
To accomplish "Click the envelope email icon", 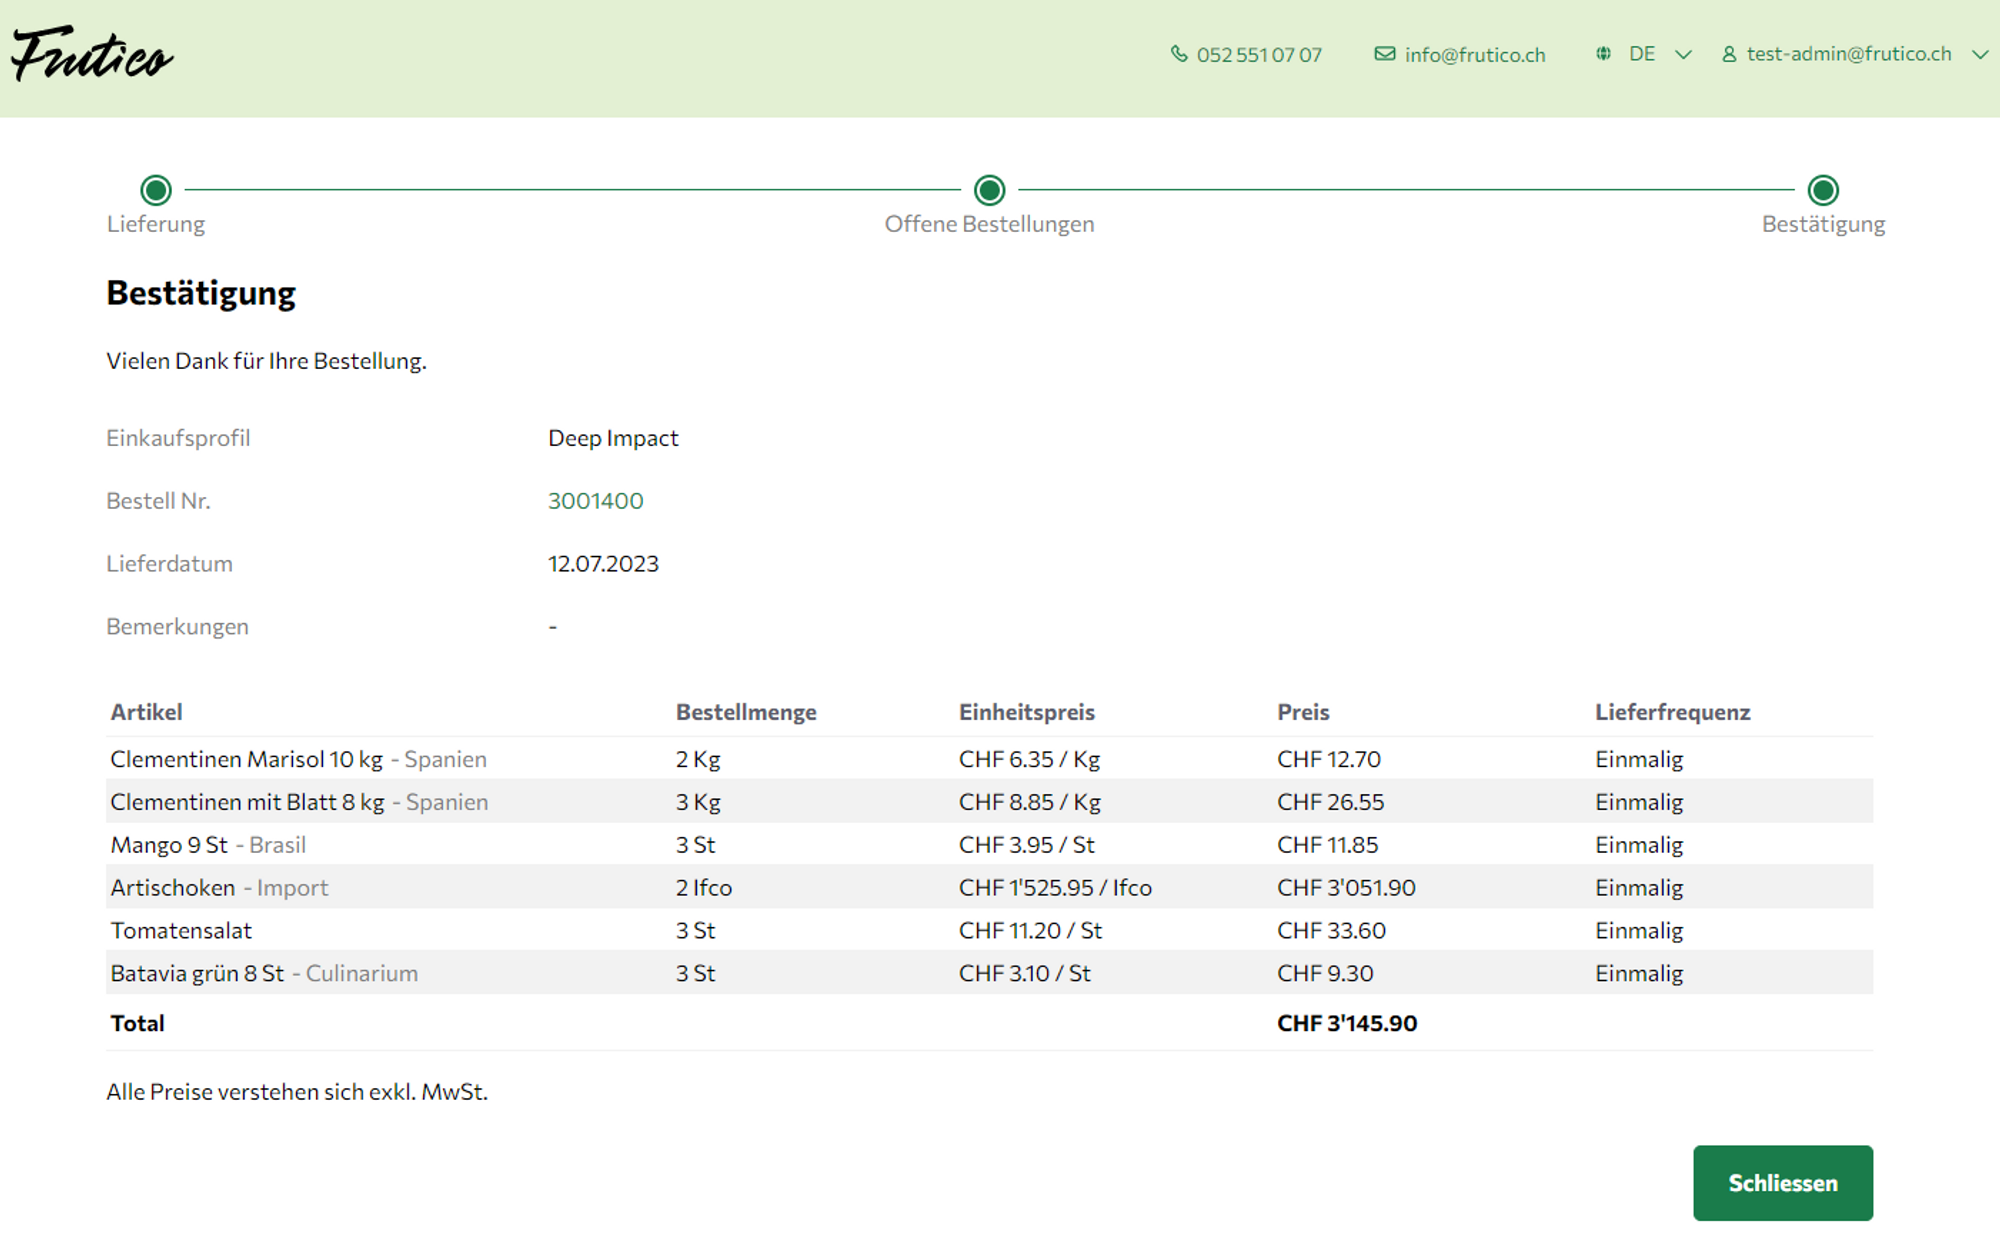I will [x=1384, y=54].
